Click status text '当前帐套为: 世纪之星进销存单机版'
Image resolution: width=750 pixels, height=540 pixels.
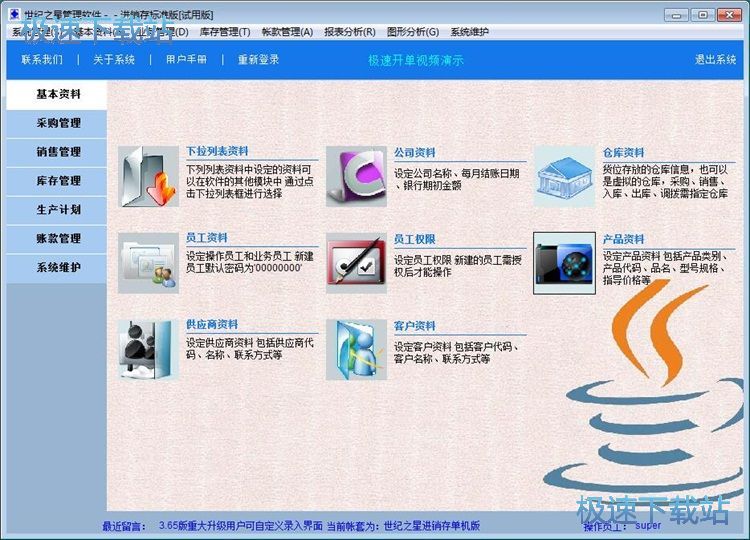click(x=403, y=526)
